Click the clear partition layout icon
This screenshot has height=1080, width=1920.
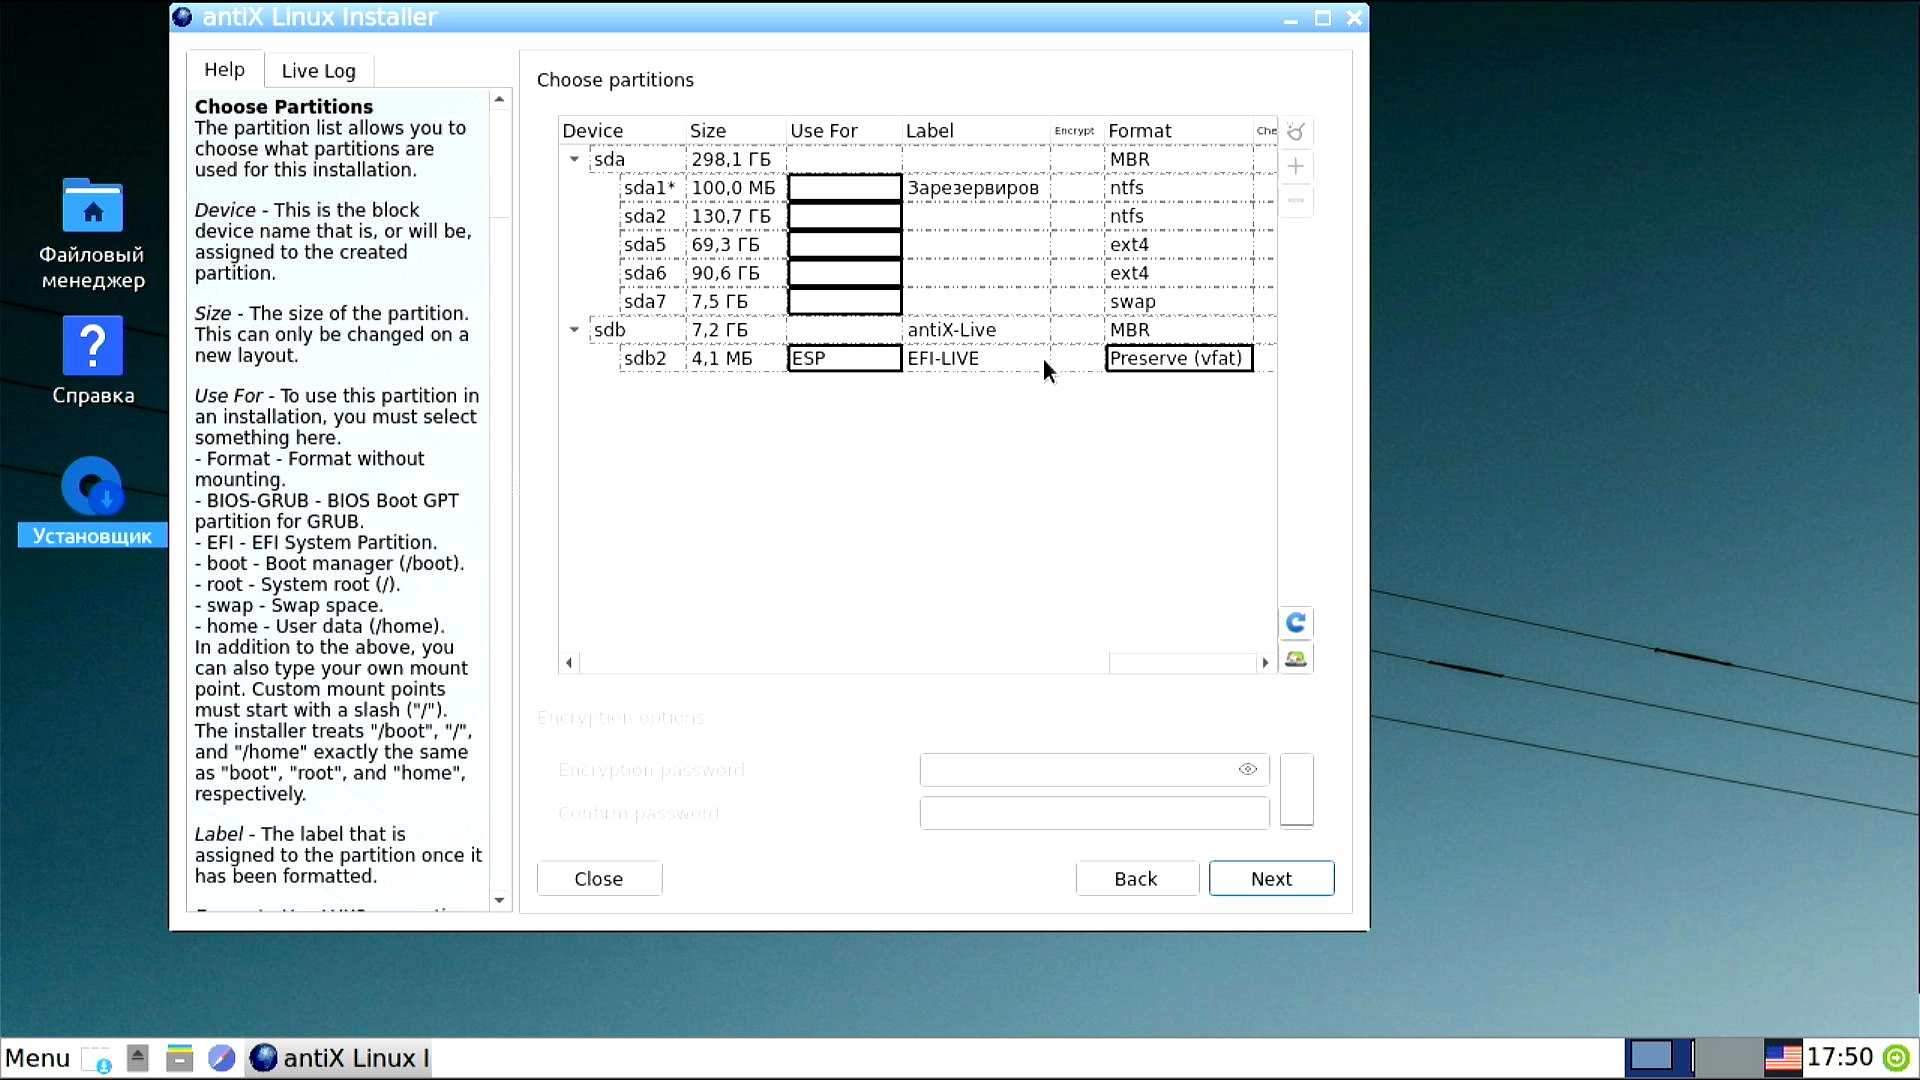tap(1296, 132)
